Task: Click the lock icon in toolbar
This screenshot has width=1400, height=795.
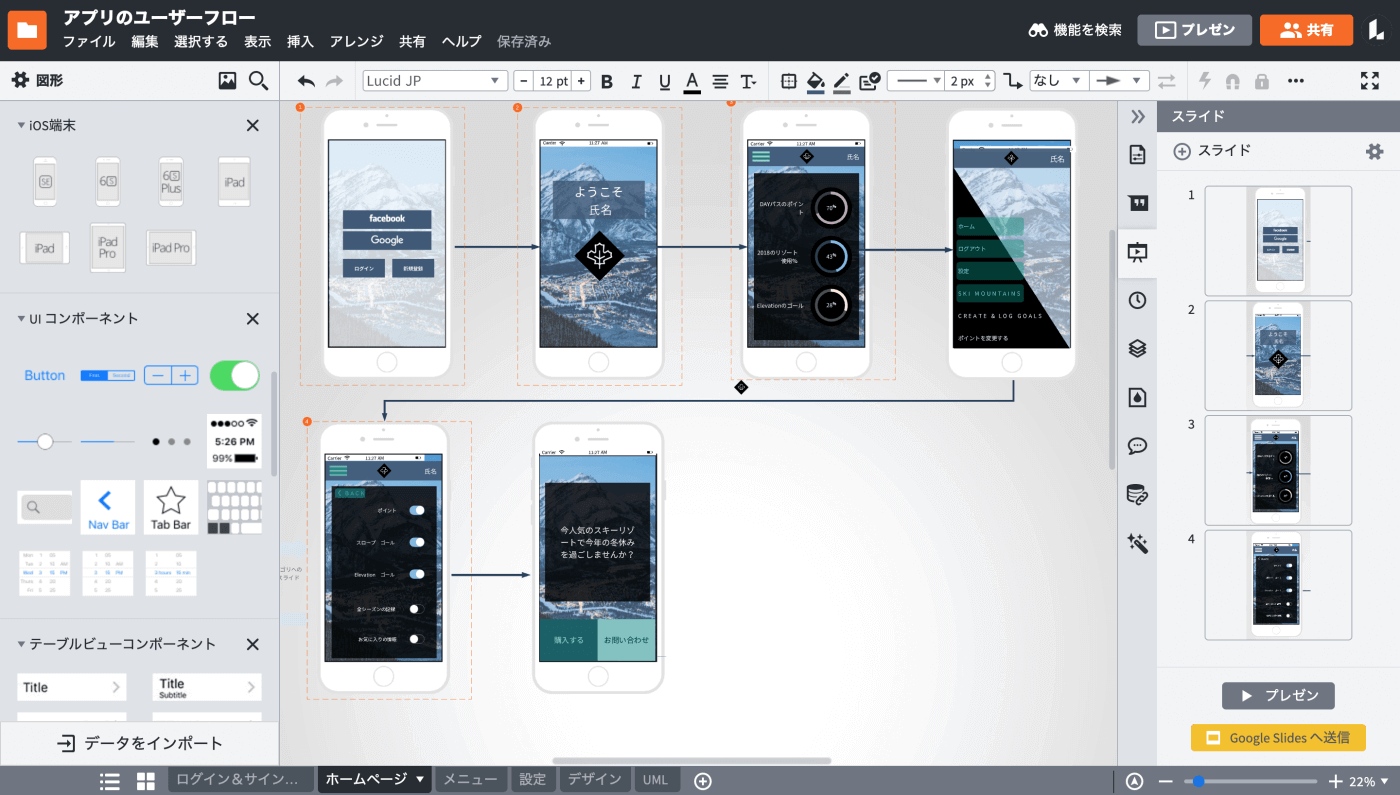Action: pos(1262,81)
